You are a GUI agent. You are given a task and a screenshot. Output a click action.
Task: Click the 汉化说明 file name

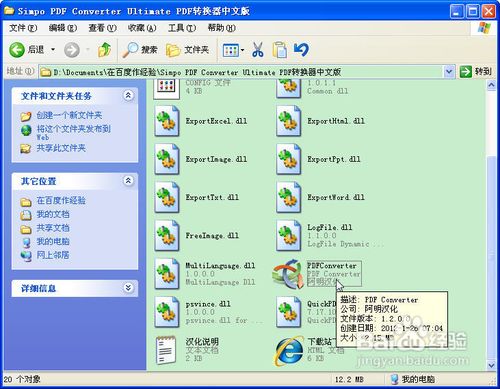click(202, 342)
